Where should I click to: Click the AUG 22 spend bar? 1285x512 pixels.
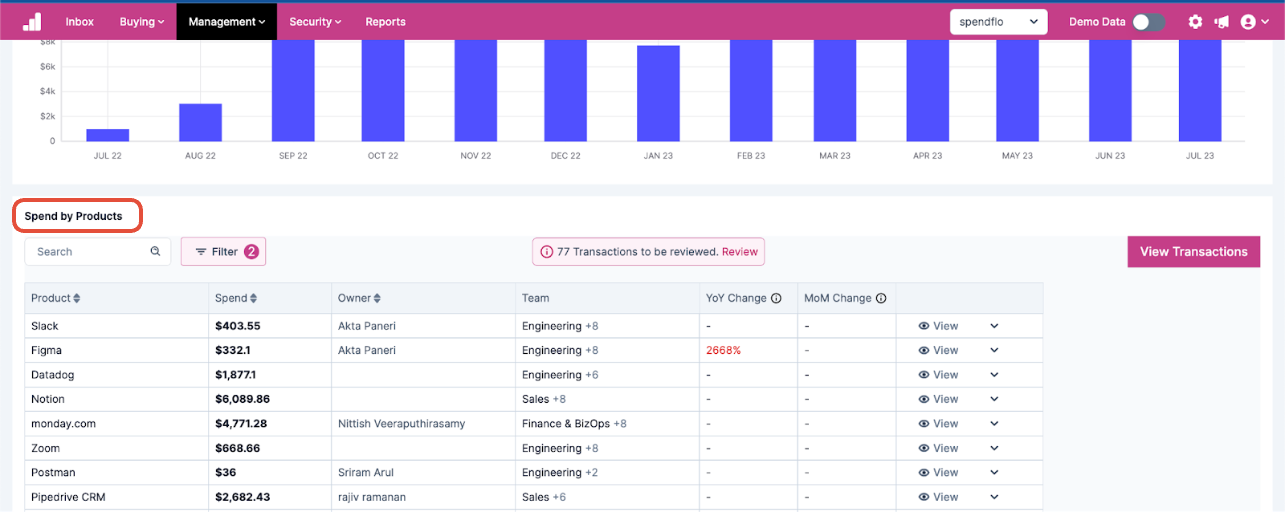click(x=200, y=122)
